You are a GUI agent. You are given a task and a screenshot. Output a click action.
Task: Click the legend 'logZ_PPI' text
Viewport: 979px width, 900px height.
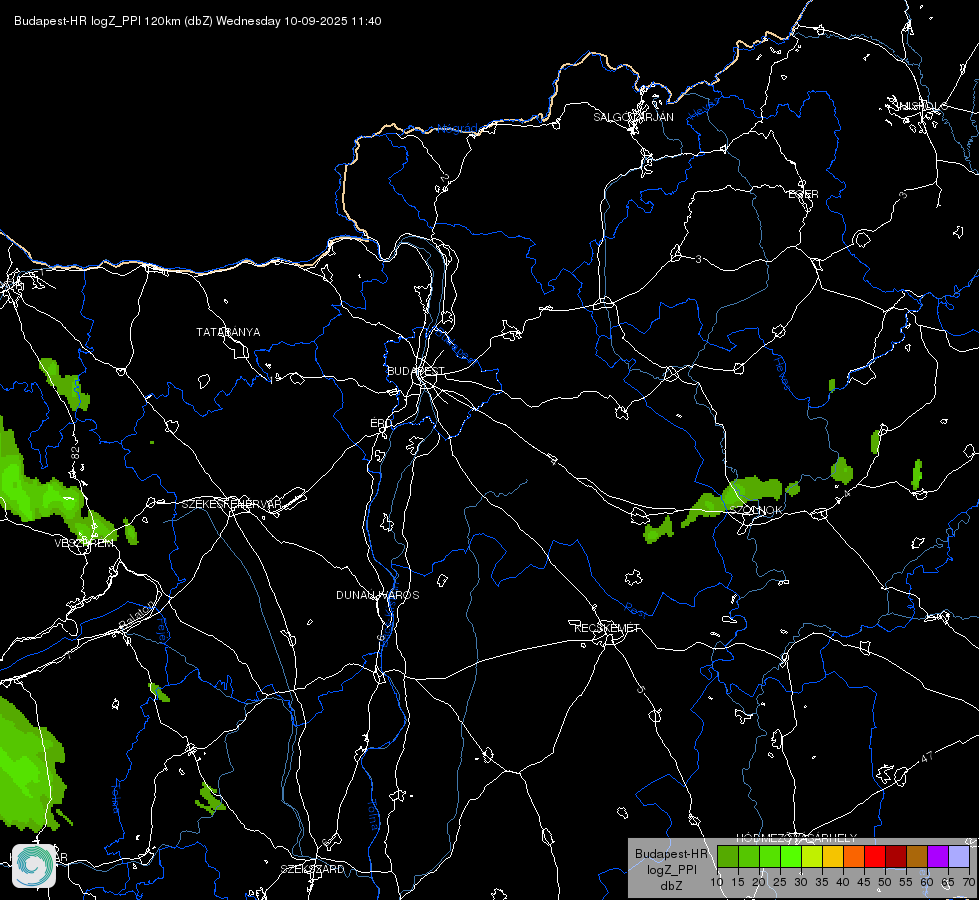(x=671, y=870)
